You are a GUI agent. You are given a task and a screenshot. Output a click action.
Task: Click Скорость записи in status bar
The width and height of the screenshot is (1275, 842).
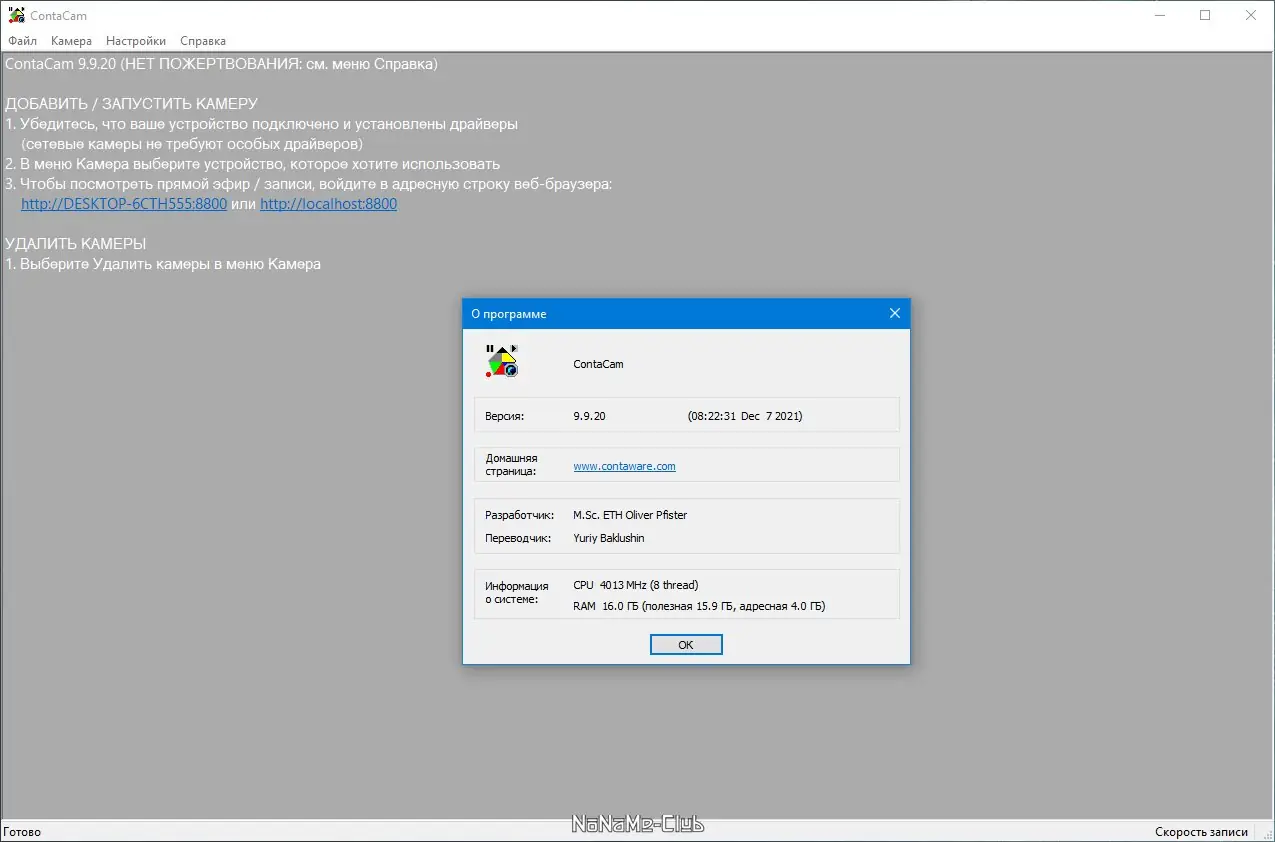click(1201, 832)
